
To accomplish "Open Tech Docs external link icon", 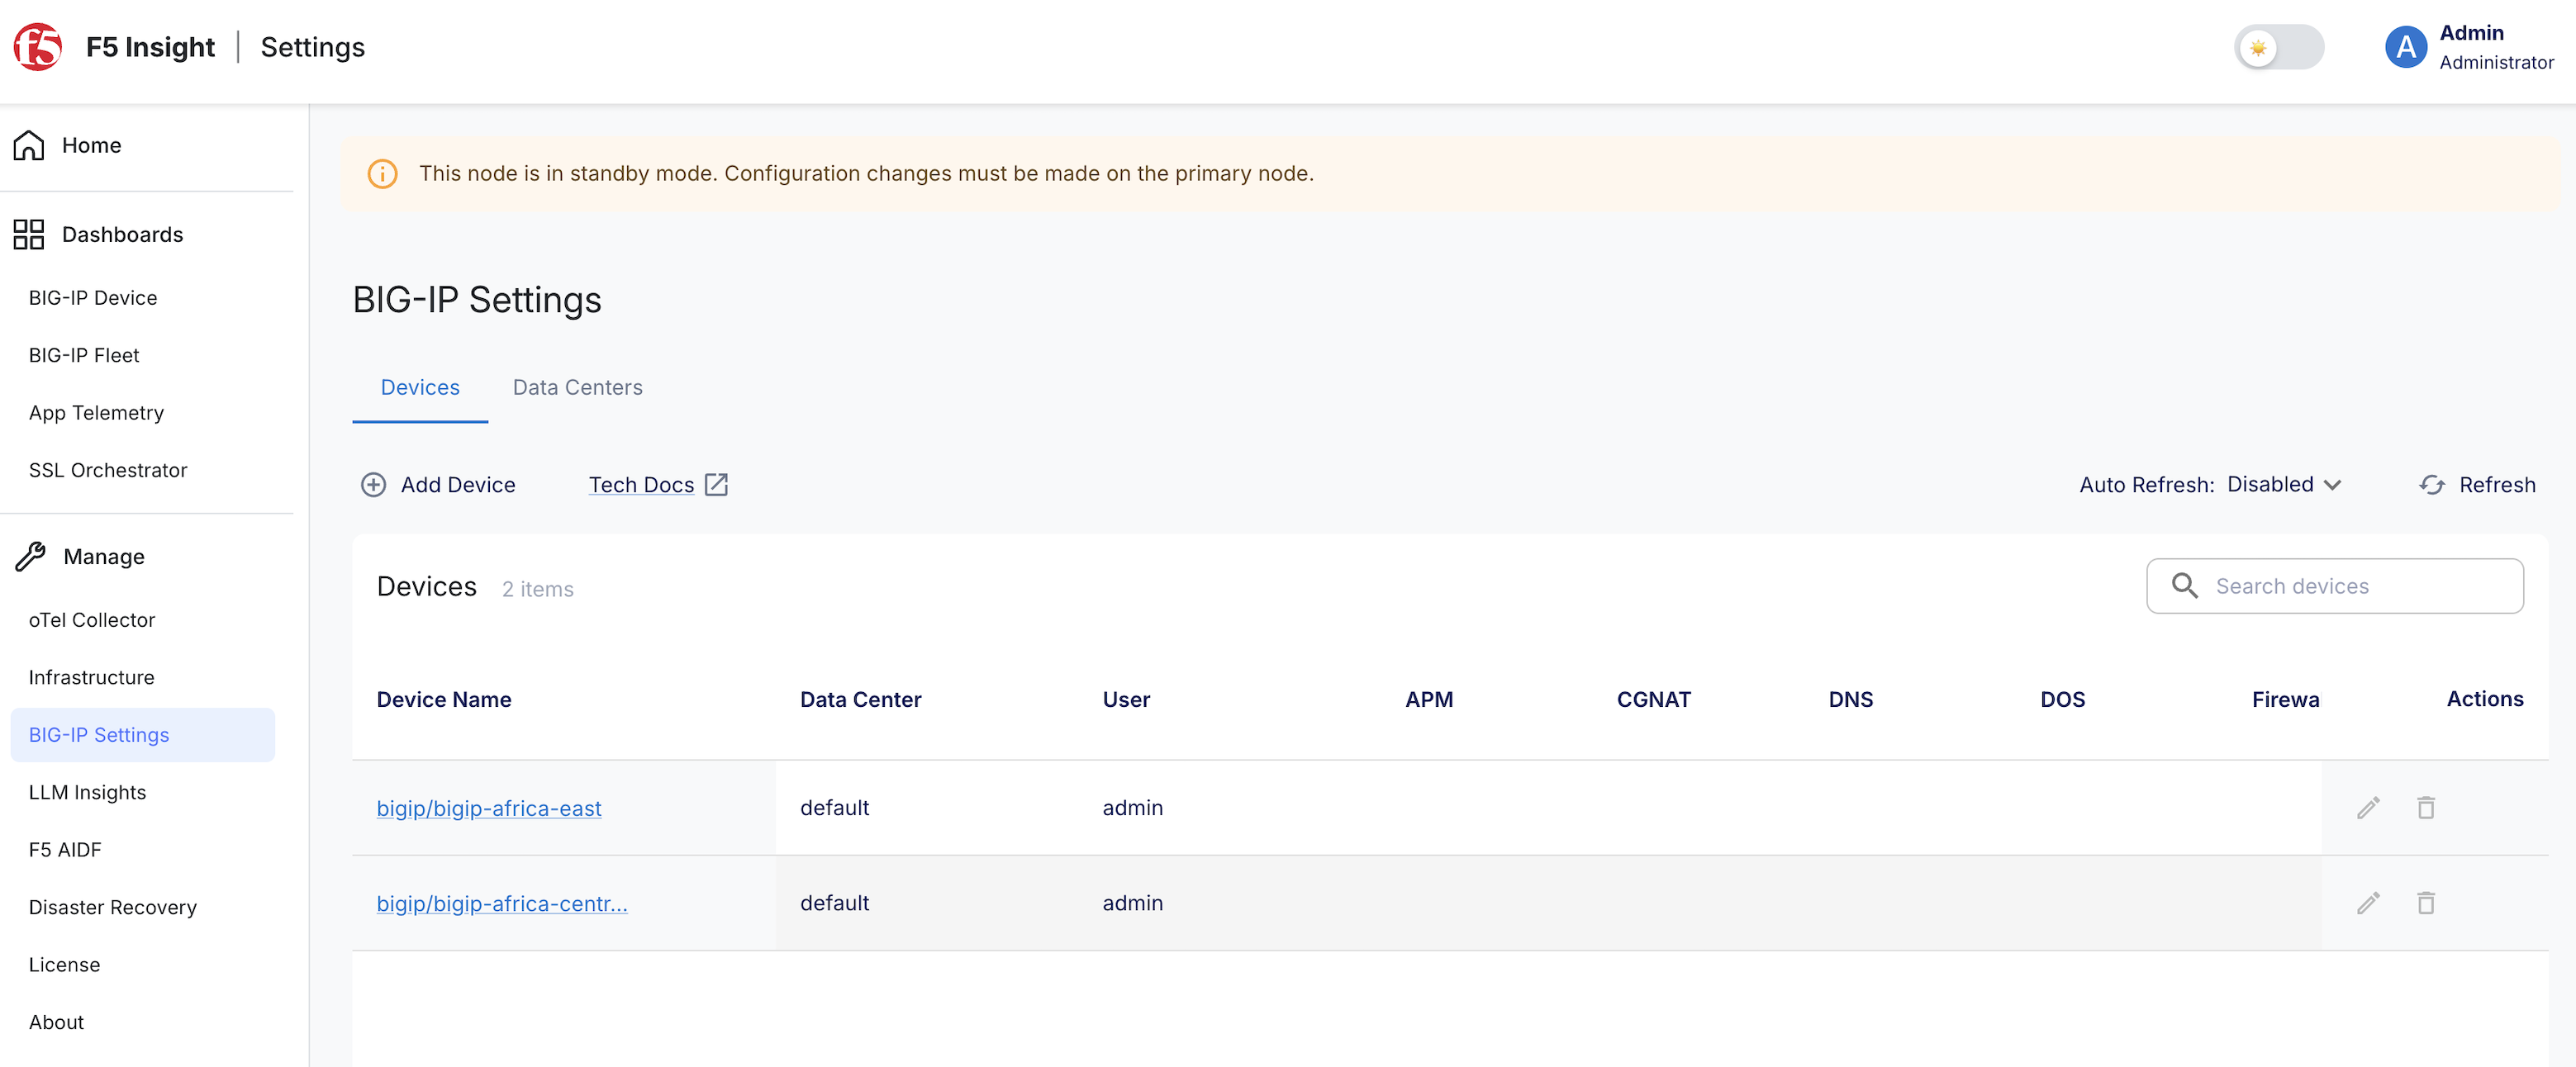I will (716, 485).
